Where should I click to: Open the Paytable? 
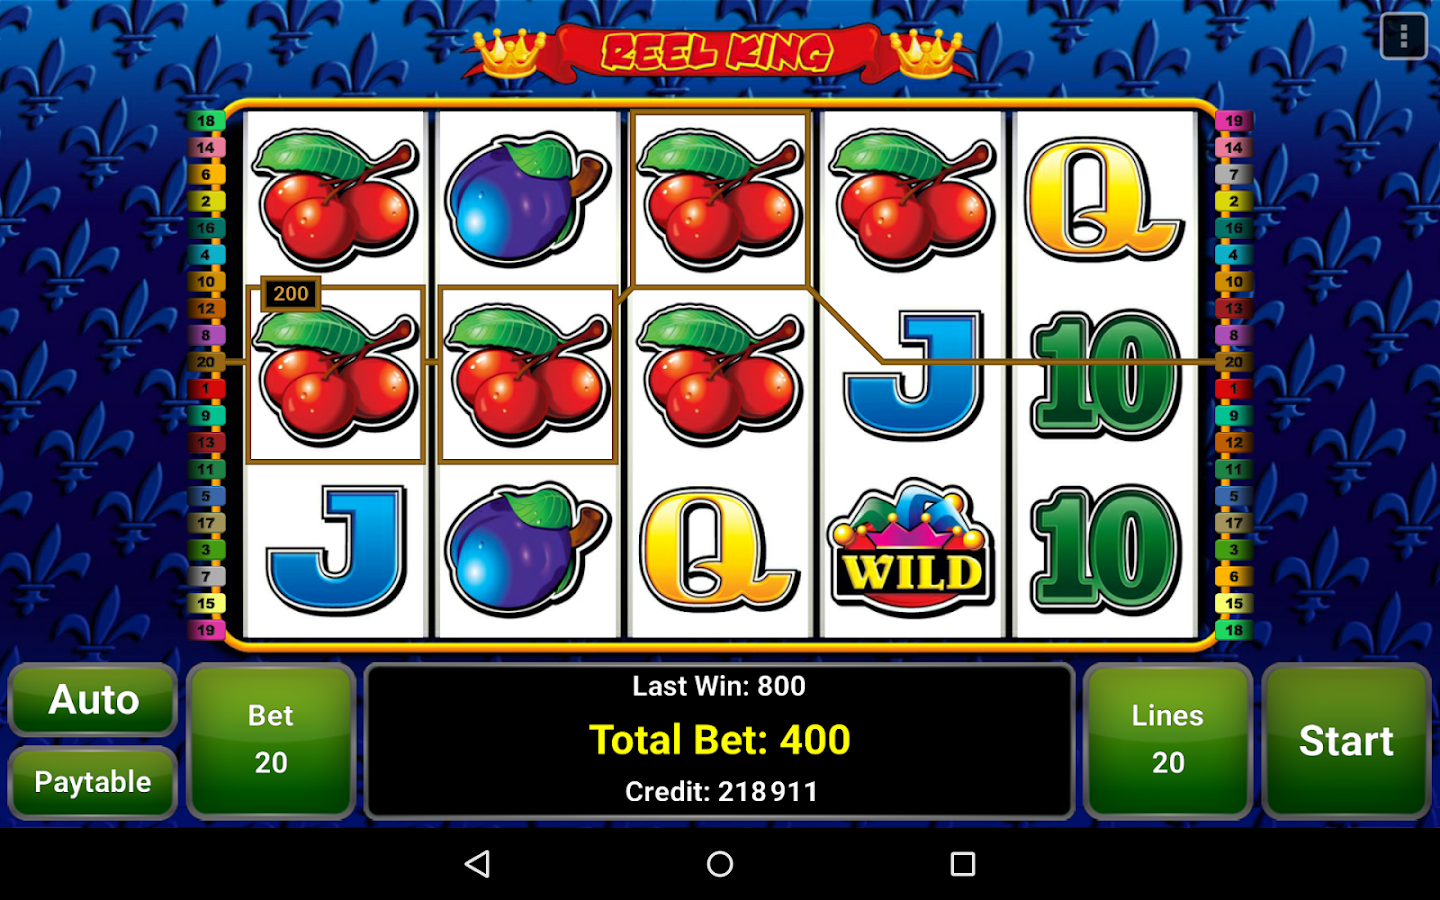pyautogui.click(x=93, y=782)
